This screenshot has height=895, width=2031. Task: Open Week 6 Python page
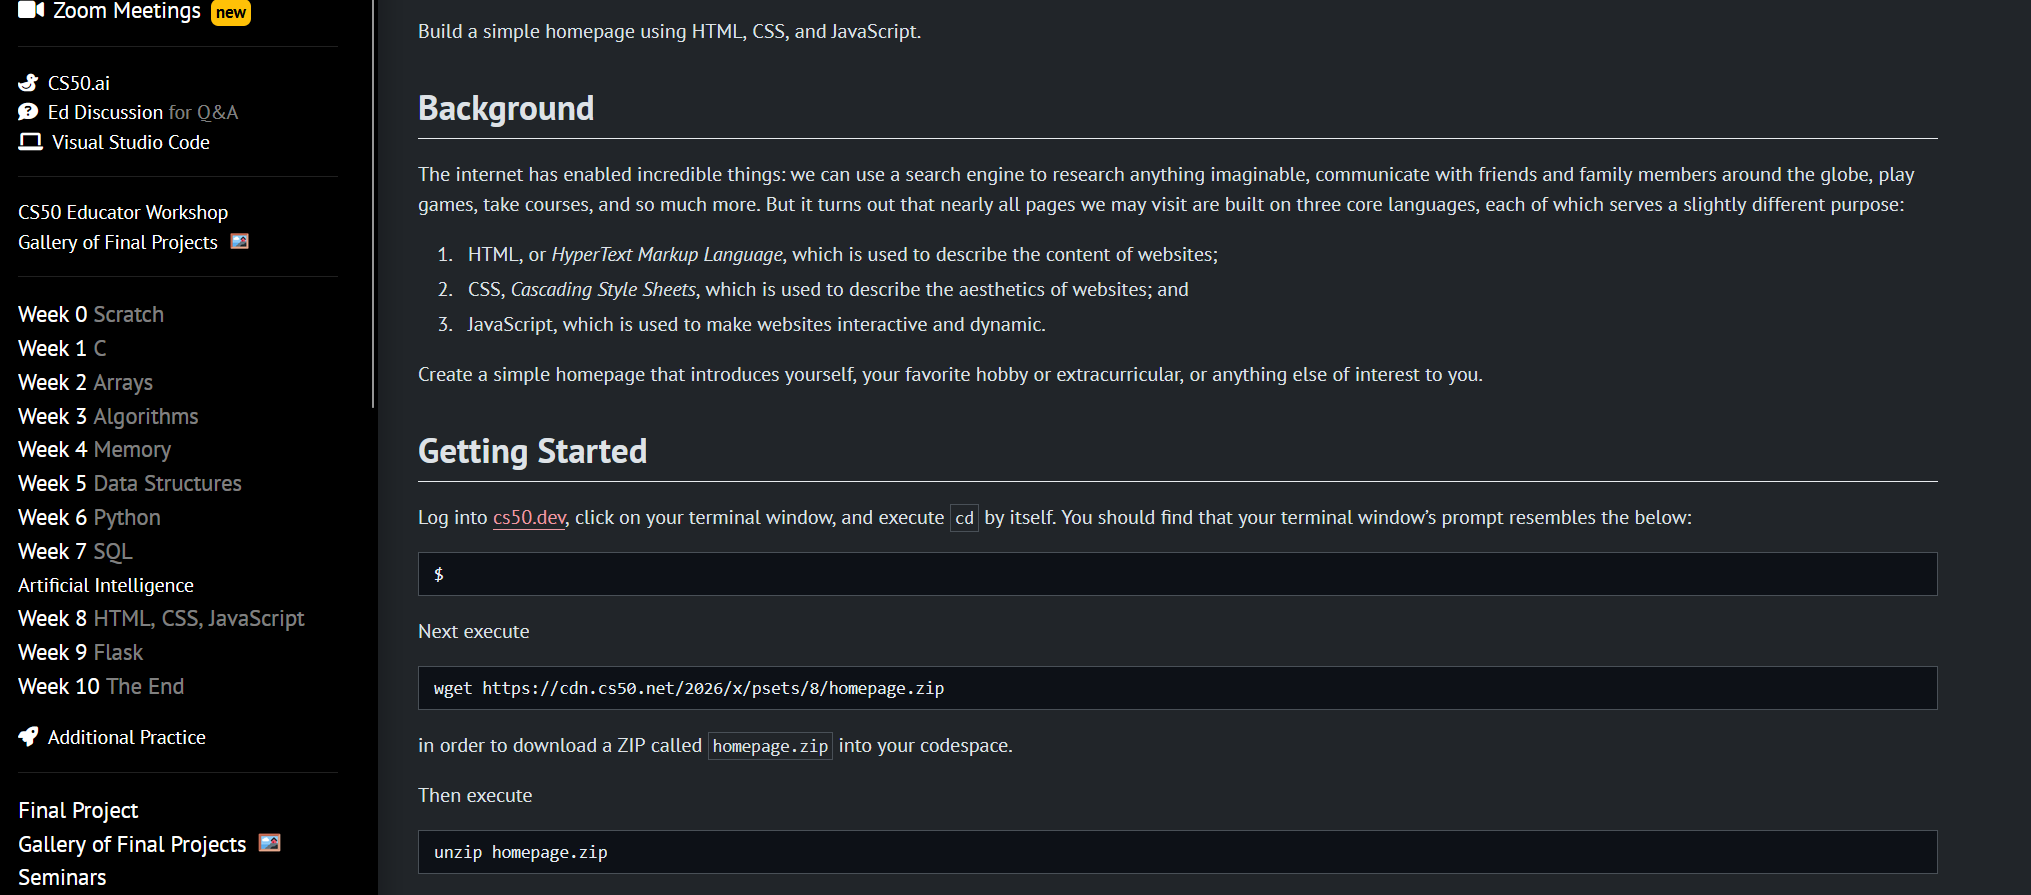pyautogui.click(x=89, y=517)
